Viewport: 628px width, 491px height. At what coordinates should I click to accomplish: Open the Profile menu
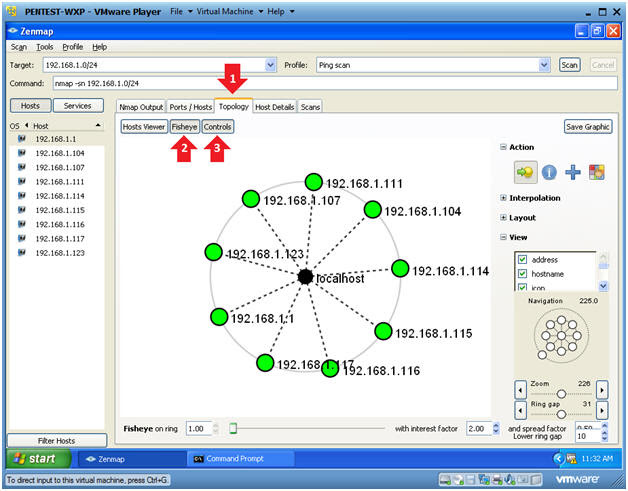click(x=72, y=47)
